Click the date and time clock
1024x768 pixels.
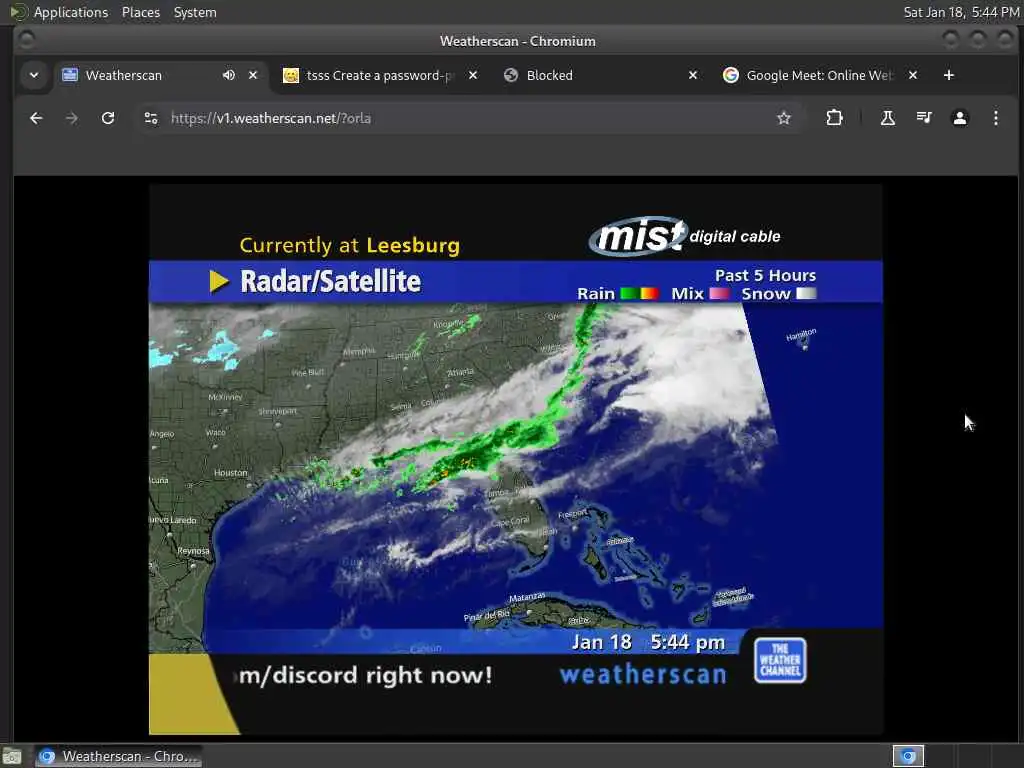[x=961, y=12]
